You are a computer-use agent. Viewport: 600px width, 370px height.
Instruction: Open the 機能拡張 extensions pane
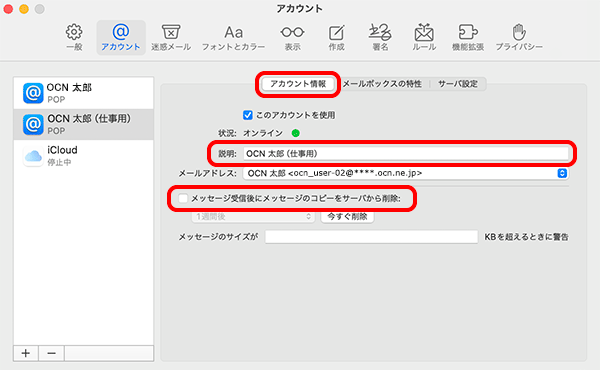pyautogui.click(x=468, y=37)
